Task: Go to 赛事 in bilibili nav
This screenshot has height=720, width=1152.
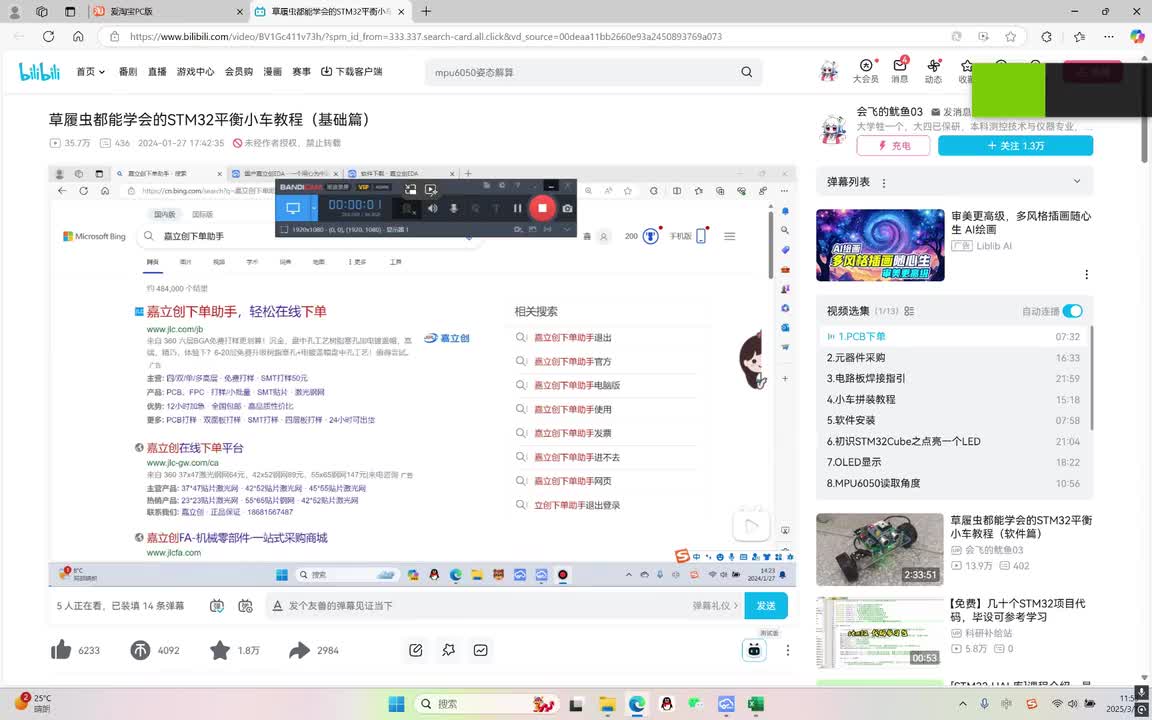Action: point(301,71)
